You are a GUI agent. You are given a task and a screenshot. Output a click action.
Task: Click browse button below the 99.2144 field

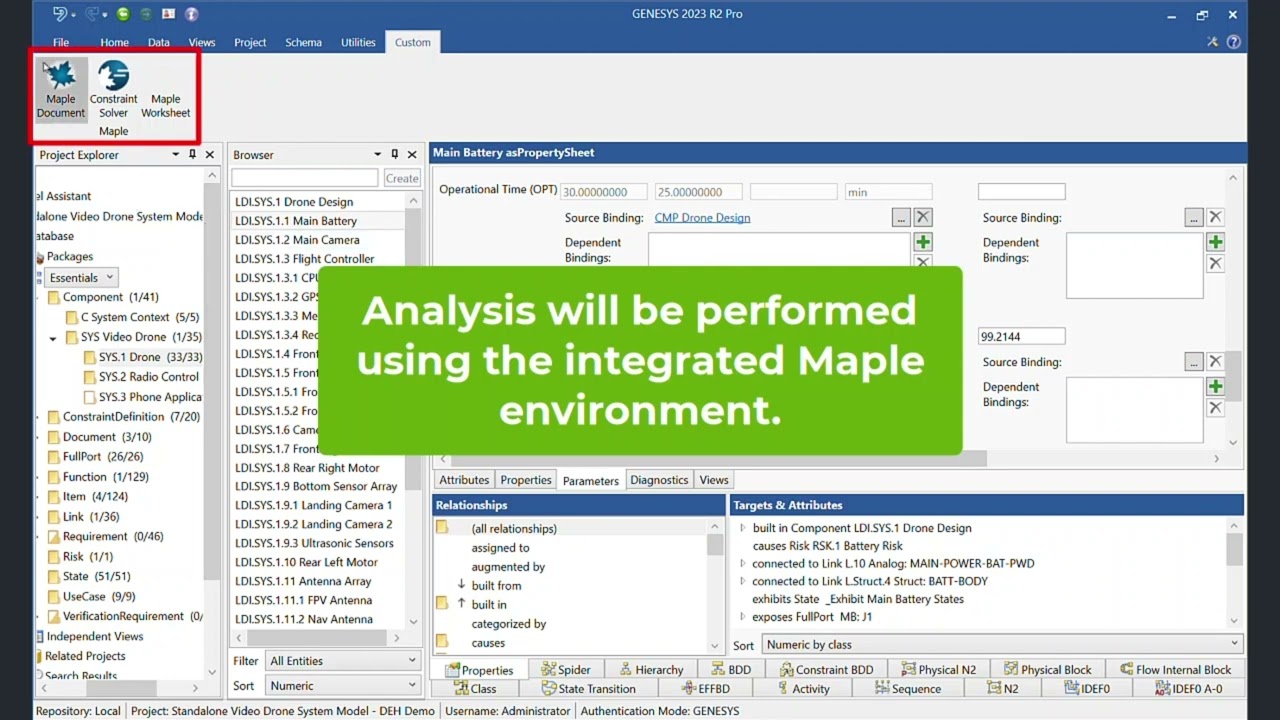click(1193, 361)
